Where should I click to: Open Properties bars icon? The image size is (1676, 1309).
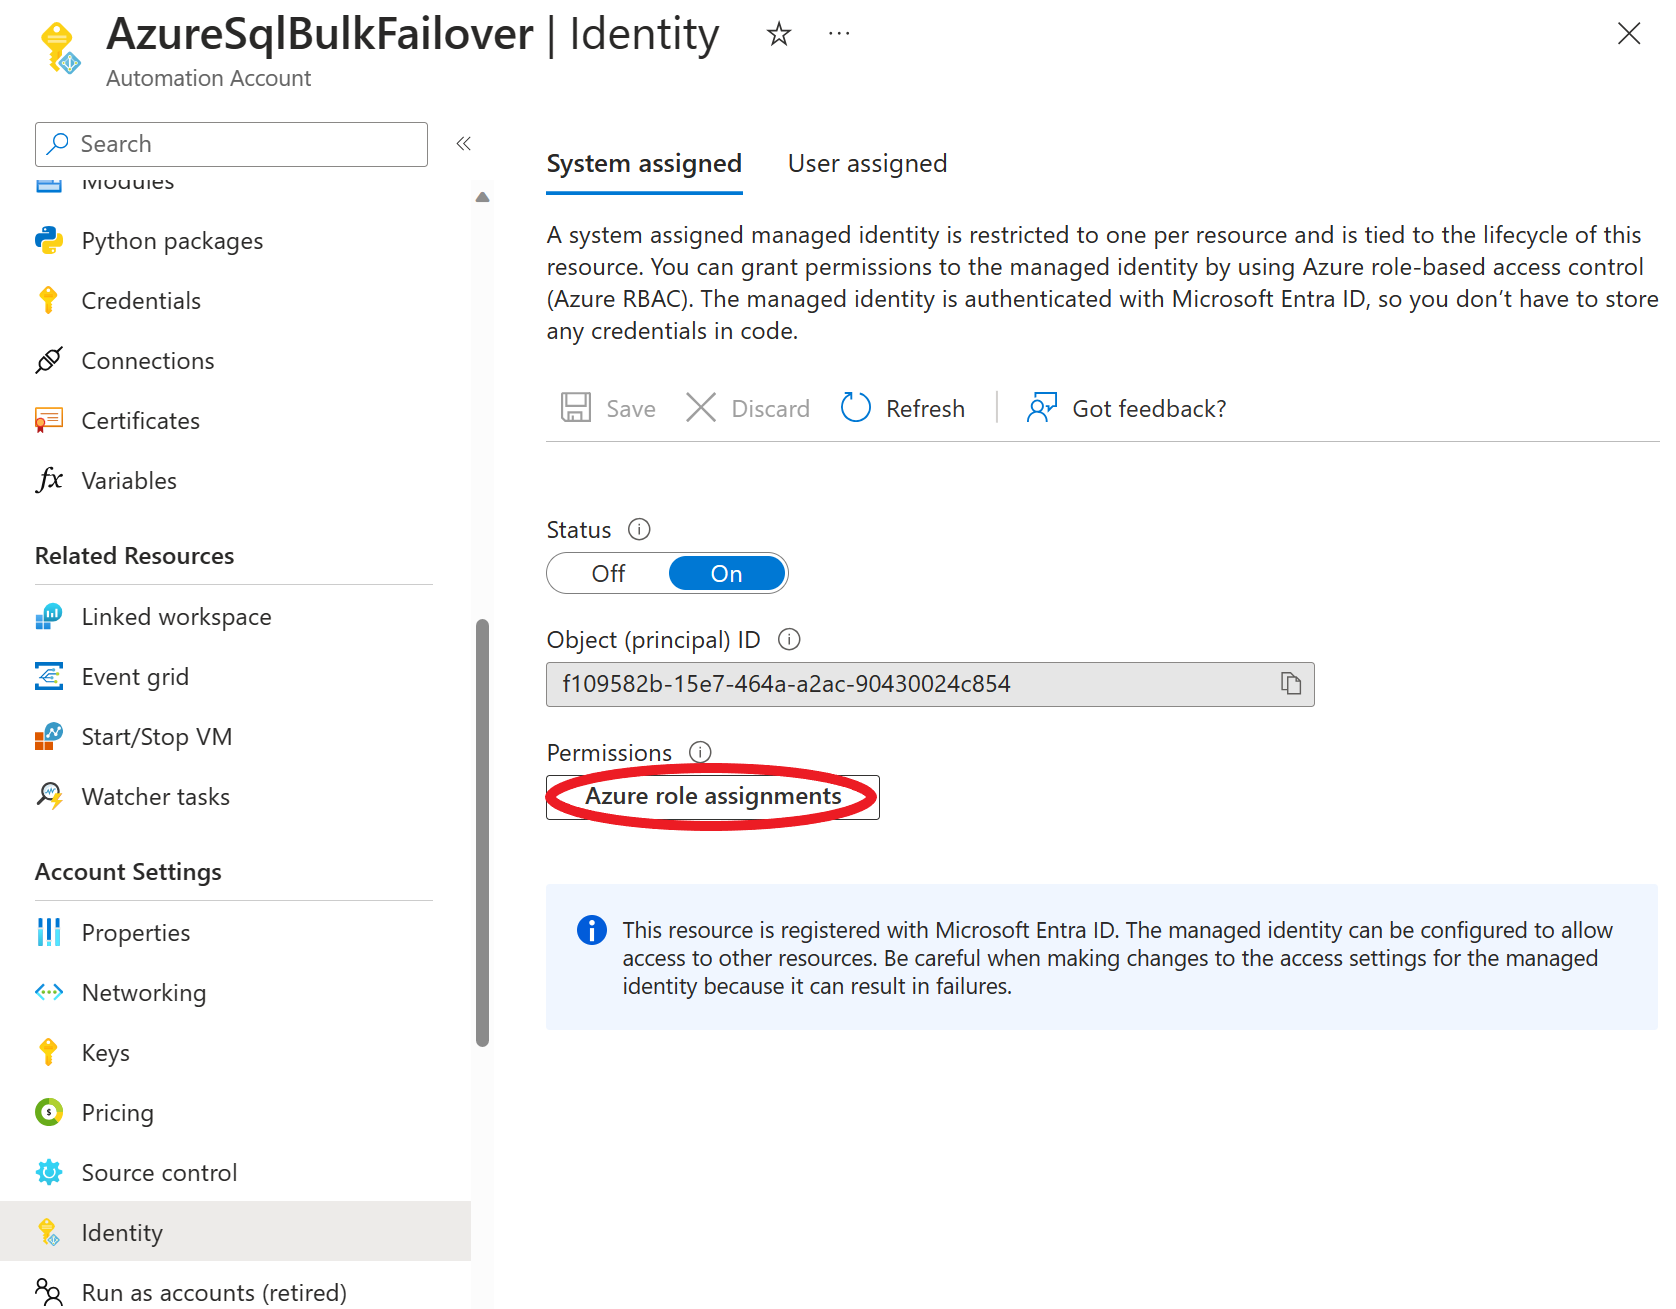[49, 933]
